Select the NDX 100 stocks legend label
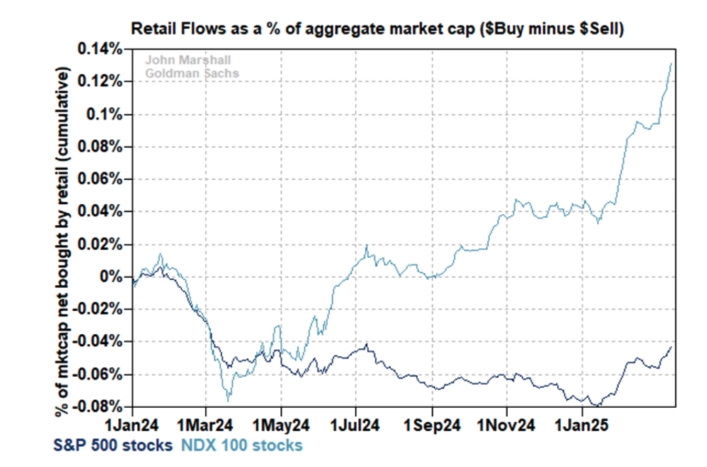Image resolution: width=707 pixels, height=467 pixels. pos(240,443)
